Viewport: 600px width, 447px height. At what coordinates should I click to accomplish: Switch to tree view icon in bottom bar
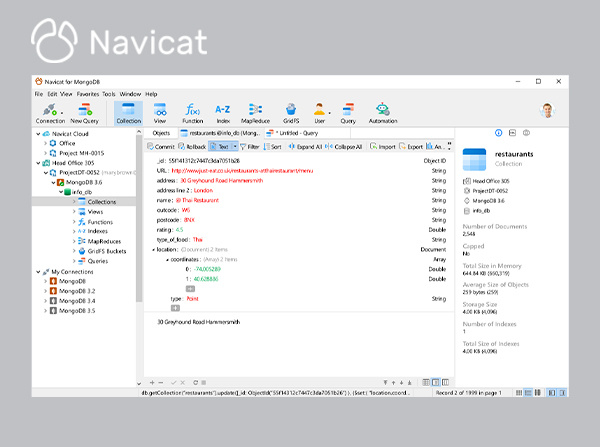435,382
